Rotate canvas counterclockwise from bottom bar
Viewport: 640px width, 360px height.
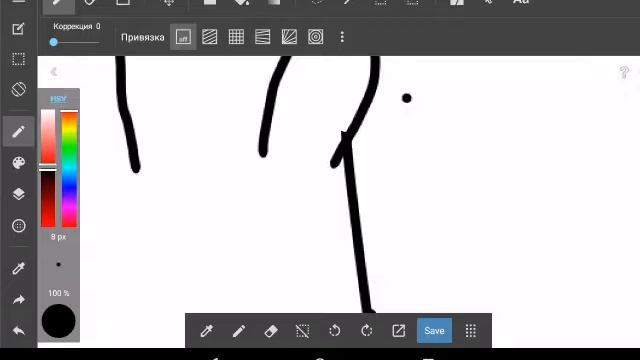click(x=335, y=331)
